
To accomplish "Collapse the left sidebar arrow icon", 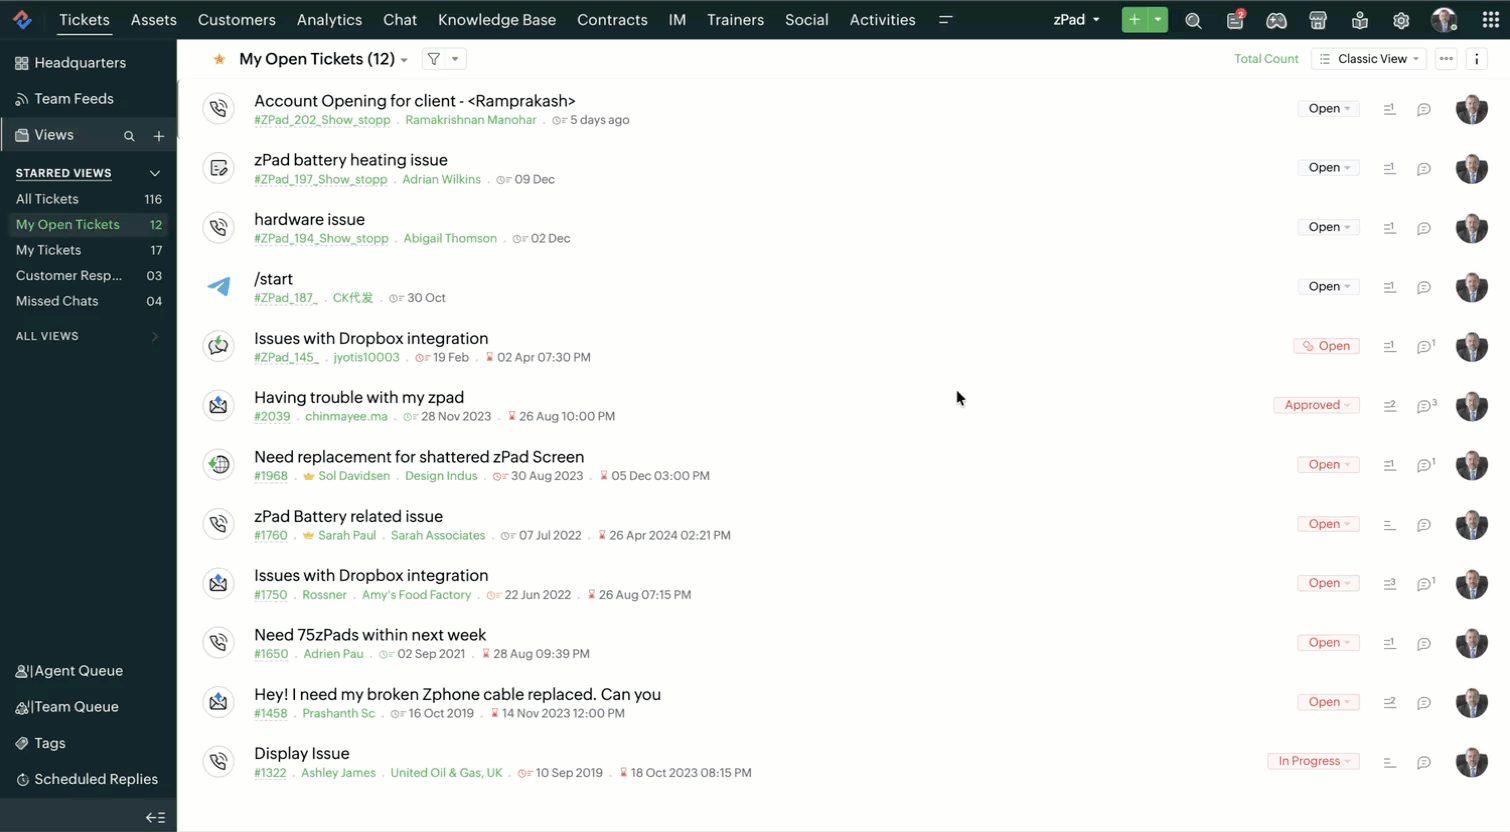I will [x=155, y=817].
